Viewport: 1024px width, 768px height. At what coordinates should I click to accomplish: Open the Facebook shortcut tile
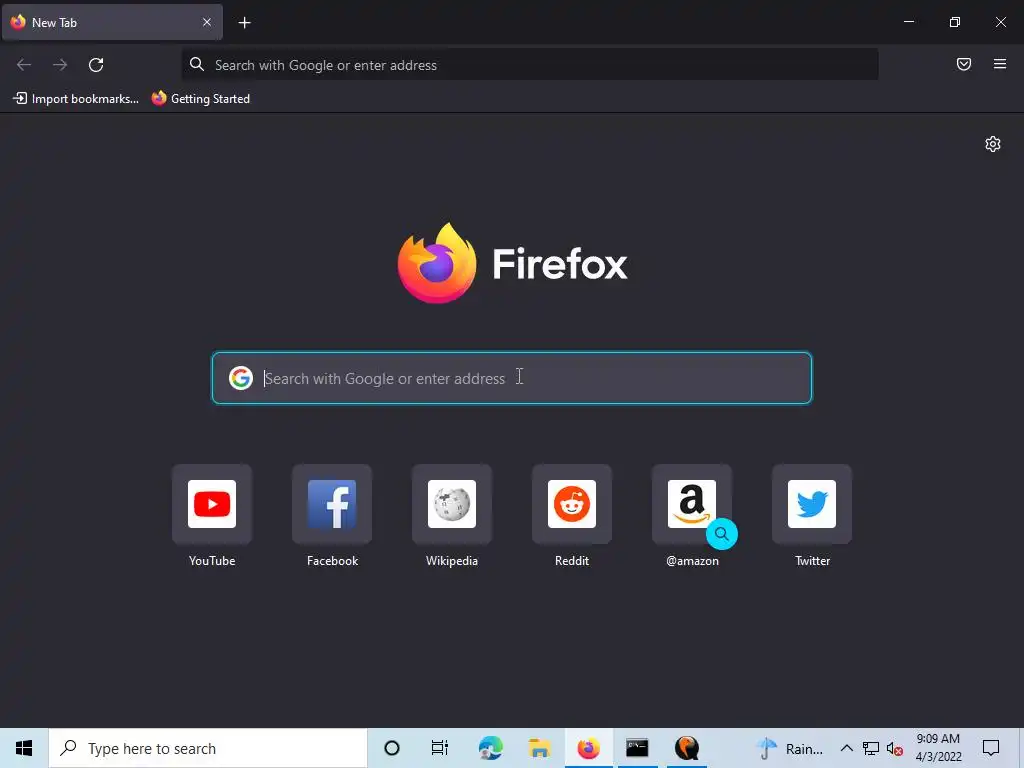pyautogui.click(x=332, y=504)
